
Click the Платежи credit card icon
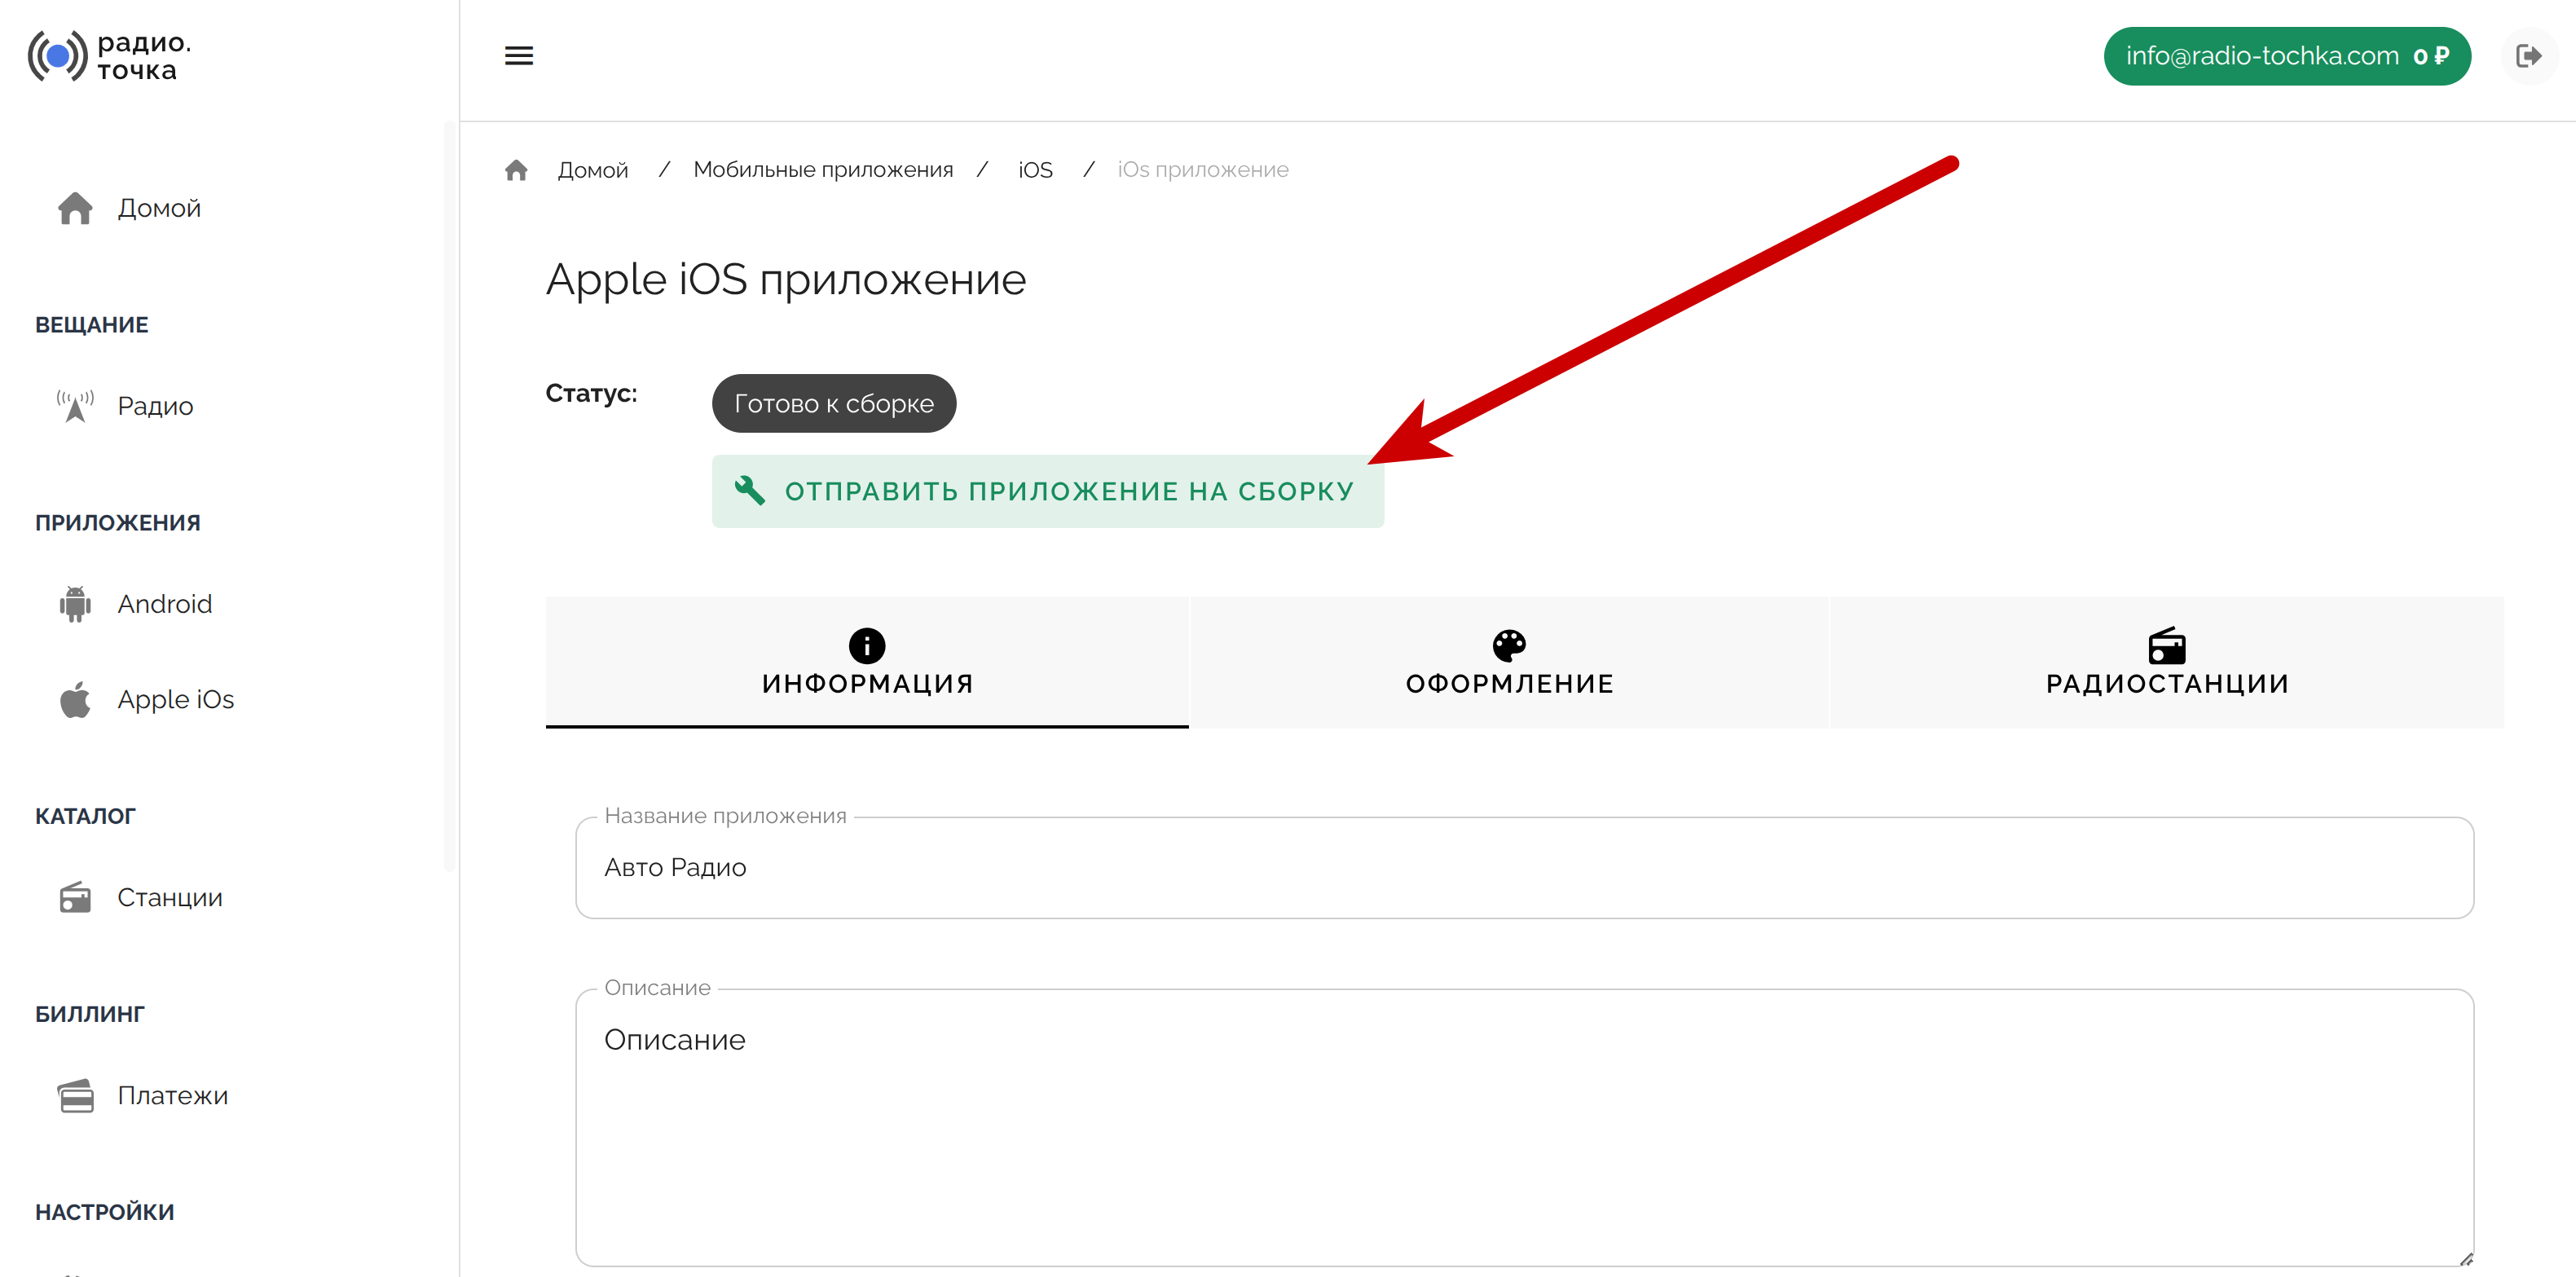tap(75, 1096)
